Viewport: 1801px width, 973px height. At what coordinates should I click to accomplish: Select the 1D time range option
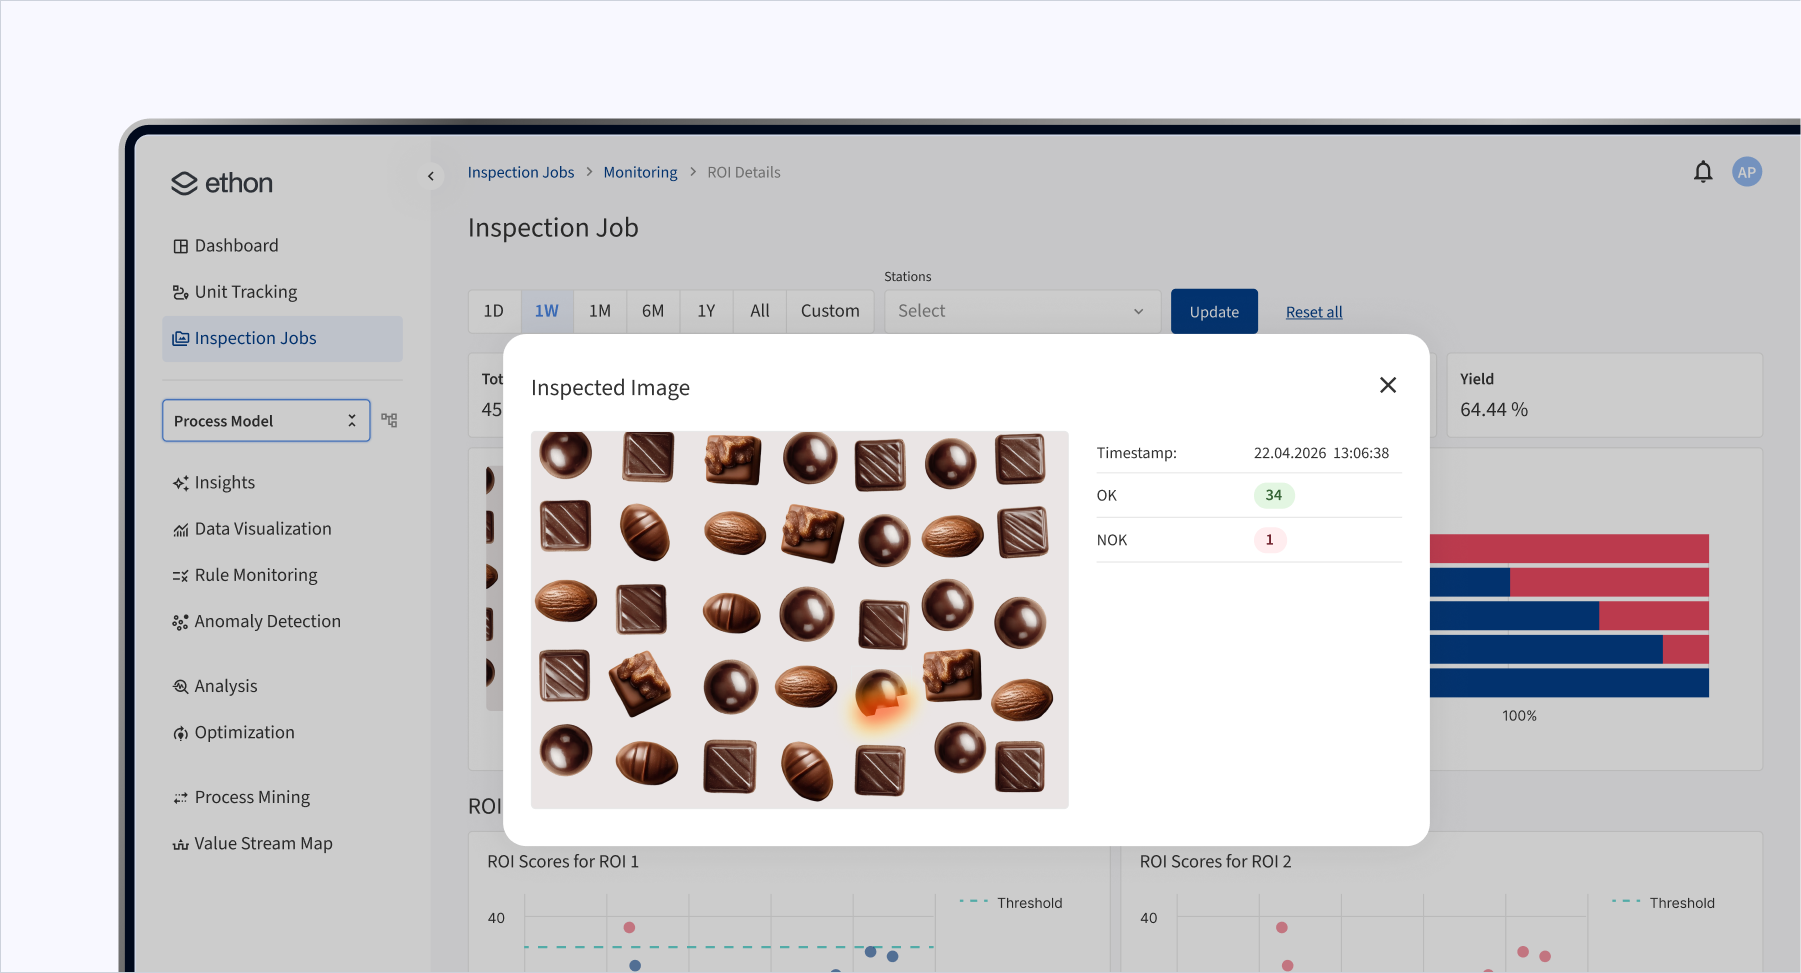(x=494, y=311)
